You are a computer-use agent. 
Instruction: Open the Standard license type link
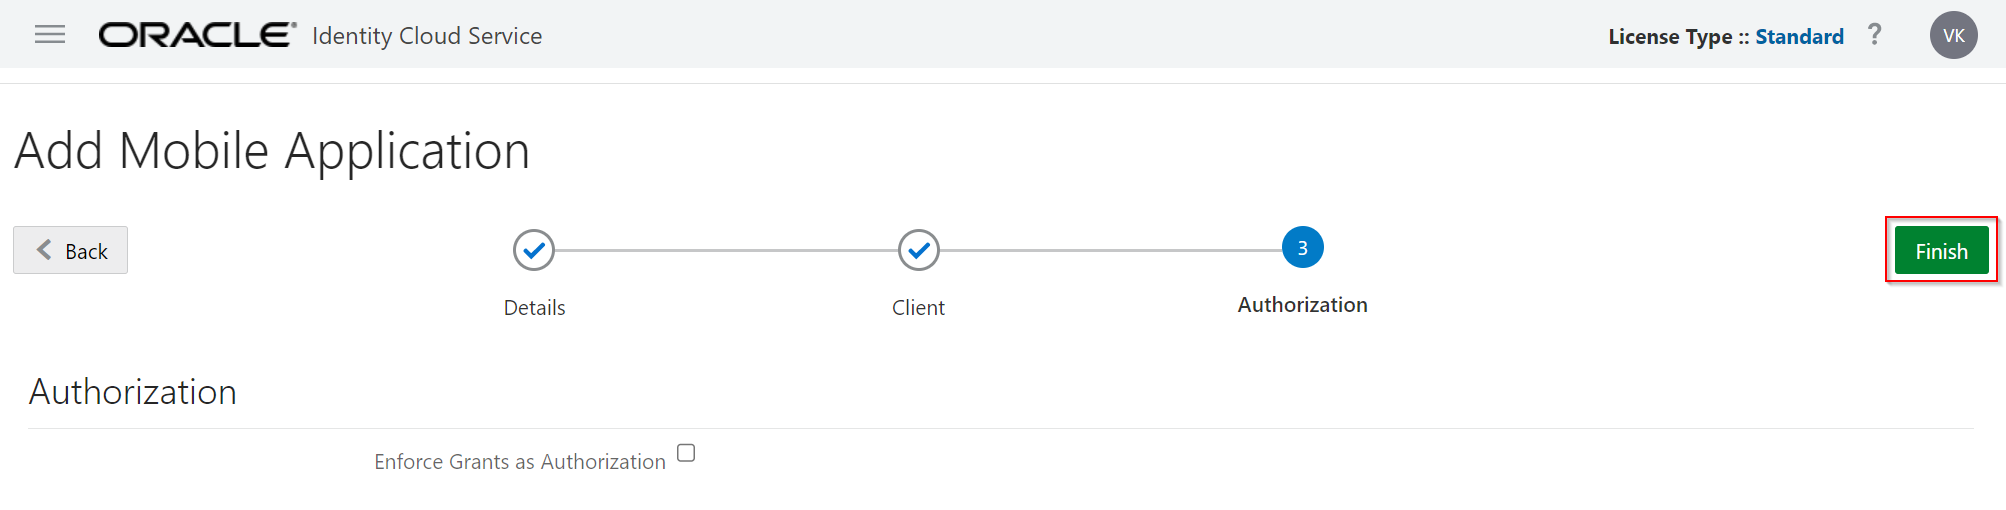[1799, 37]
